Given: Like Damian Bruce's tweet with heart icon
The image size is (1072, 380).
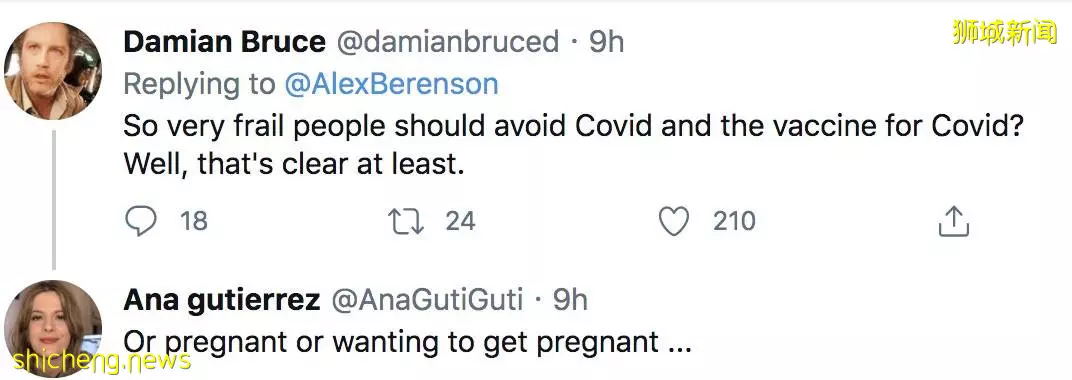Looking at the screenshot, I should coord(674,221).
